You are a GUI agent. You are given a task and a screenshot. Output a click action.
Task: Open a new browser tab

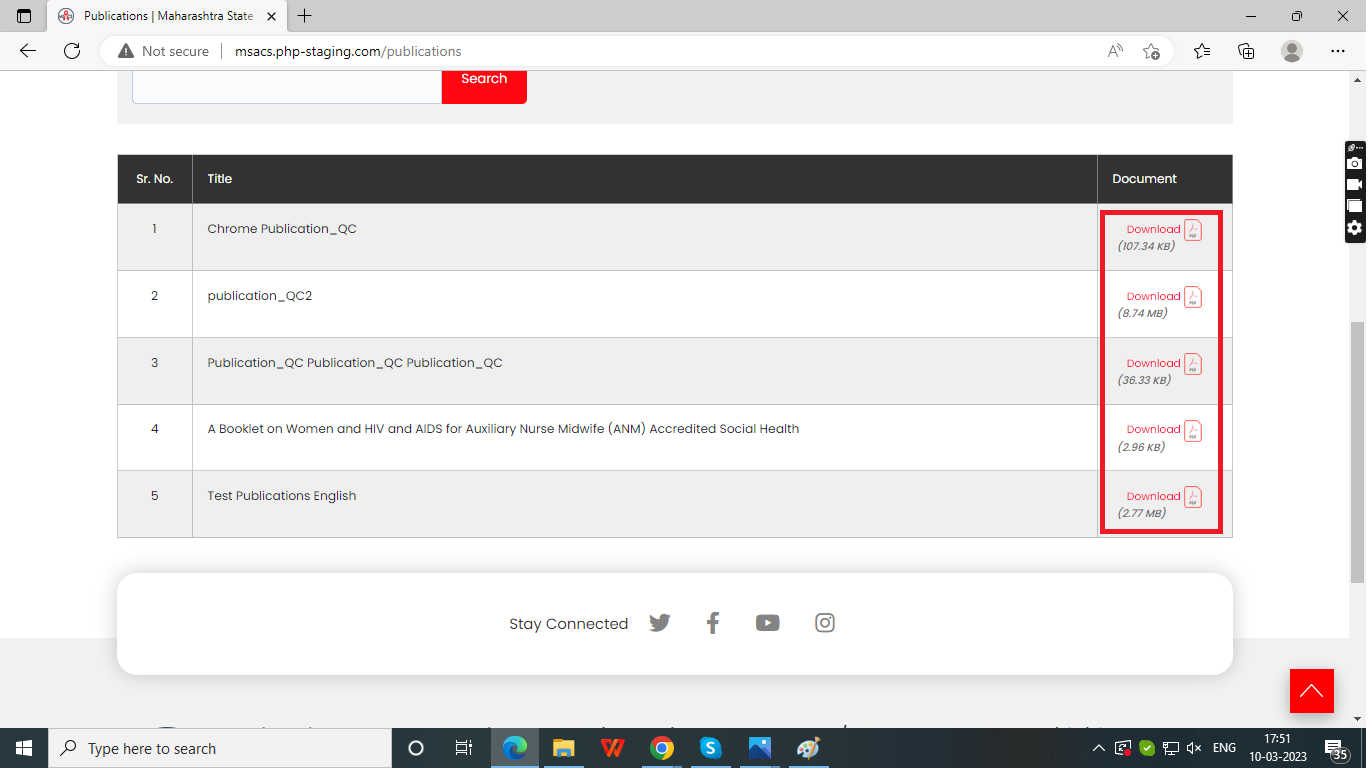coord(305,16)
